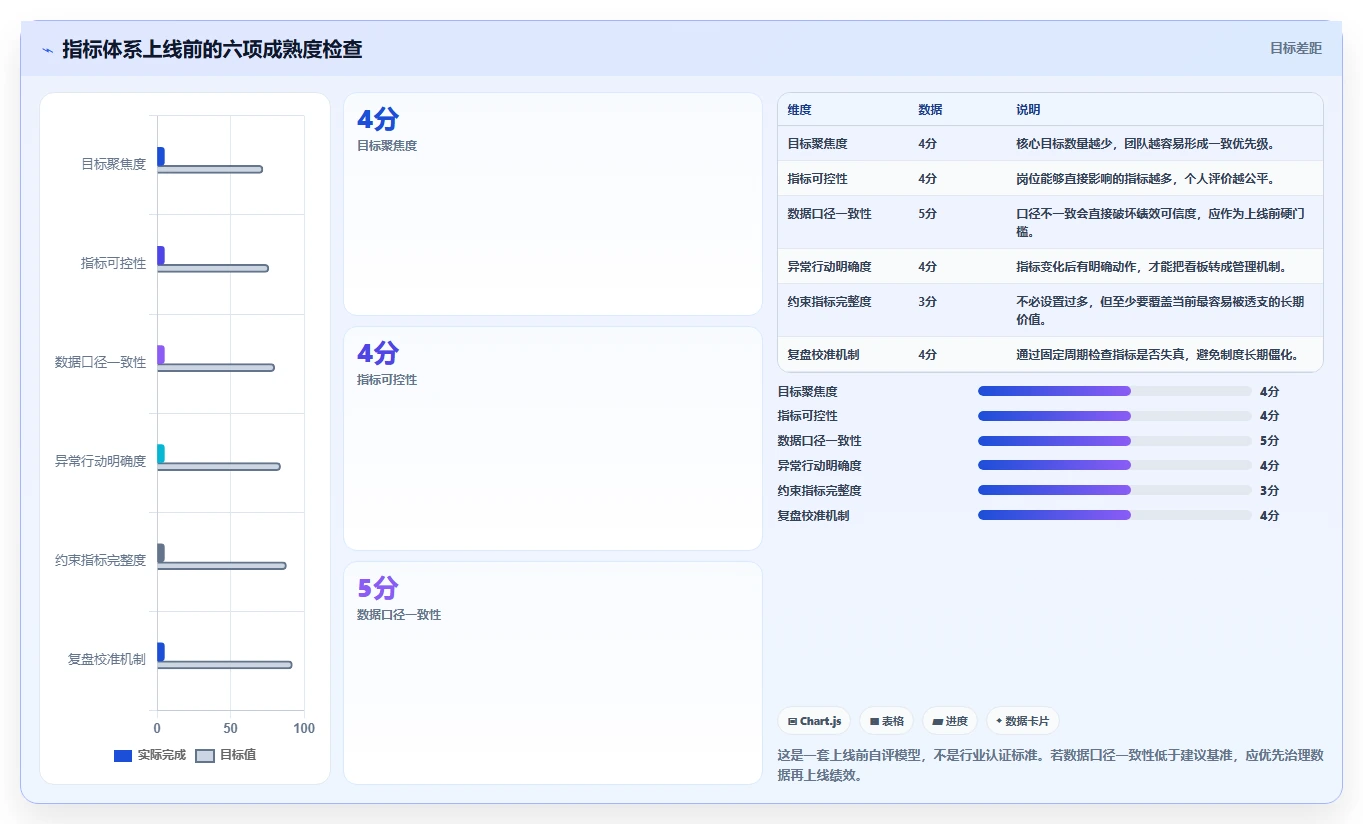1363x824 pixels.
Task: Click the 复盘校准机制 axis label in the chart
Action: pyautogui.click(x=107, y=659)
